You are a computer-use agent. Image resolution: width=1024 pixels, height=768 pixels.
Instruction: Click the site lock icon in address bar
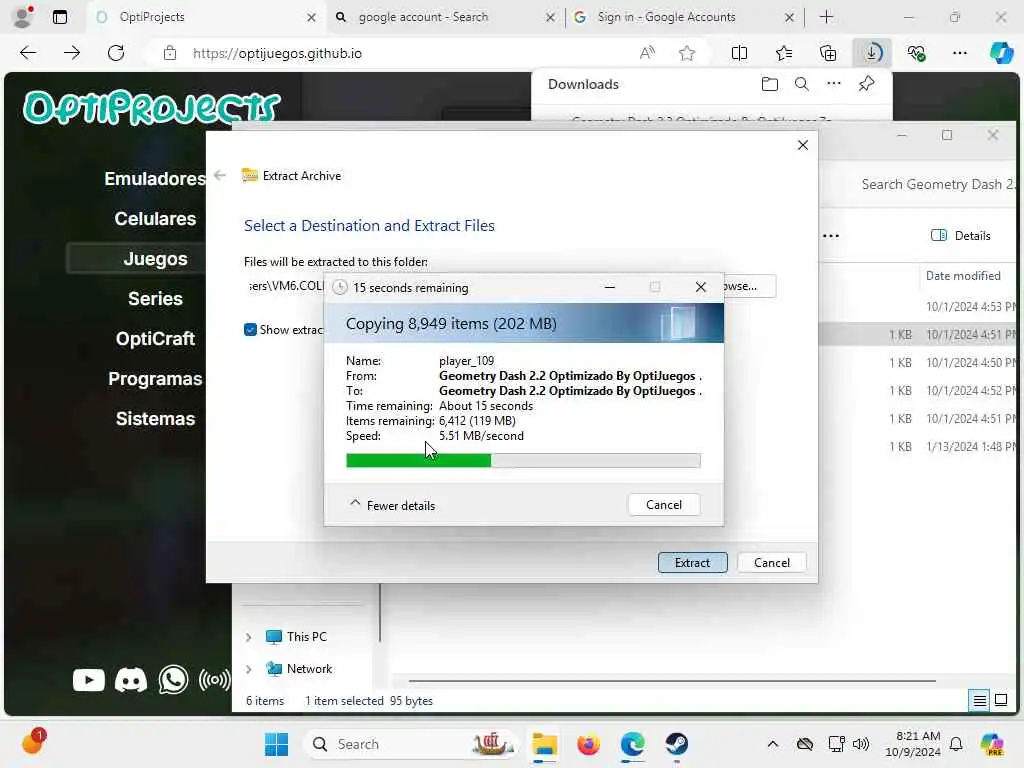click(170, 53)
